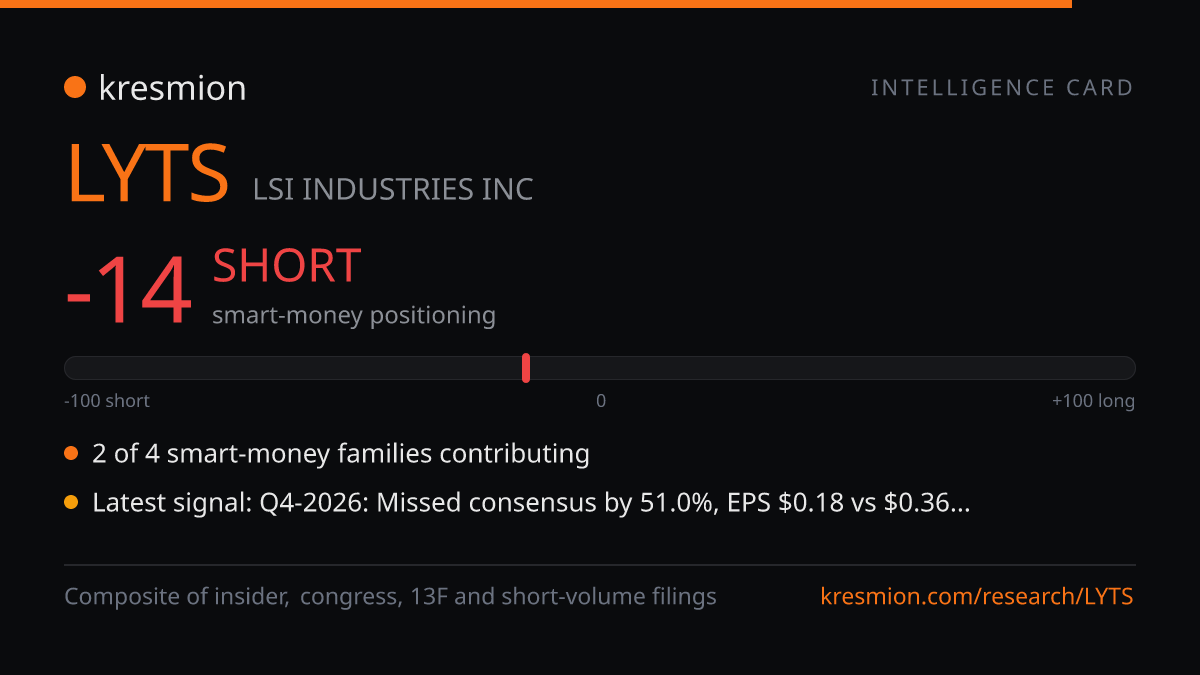Click orange bullet beside smart-money families
Image resolution: width=1200 pixels, height=675 pixels.
point(71,454)
